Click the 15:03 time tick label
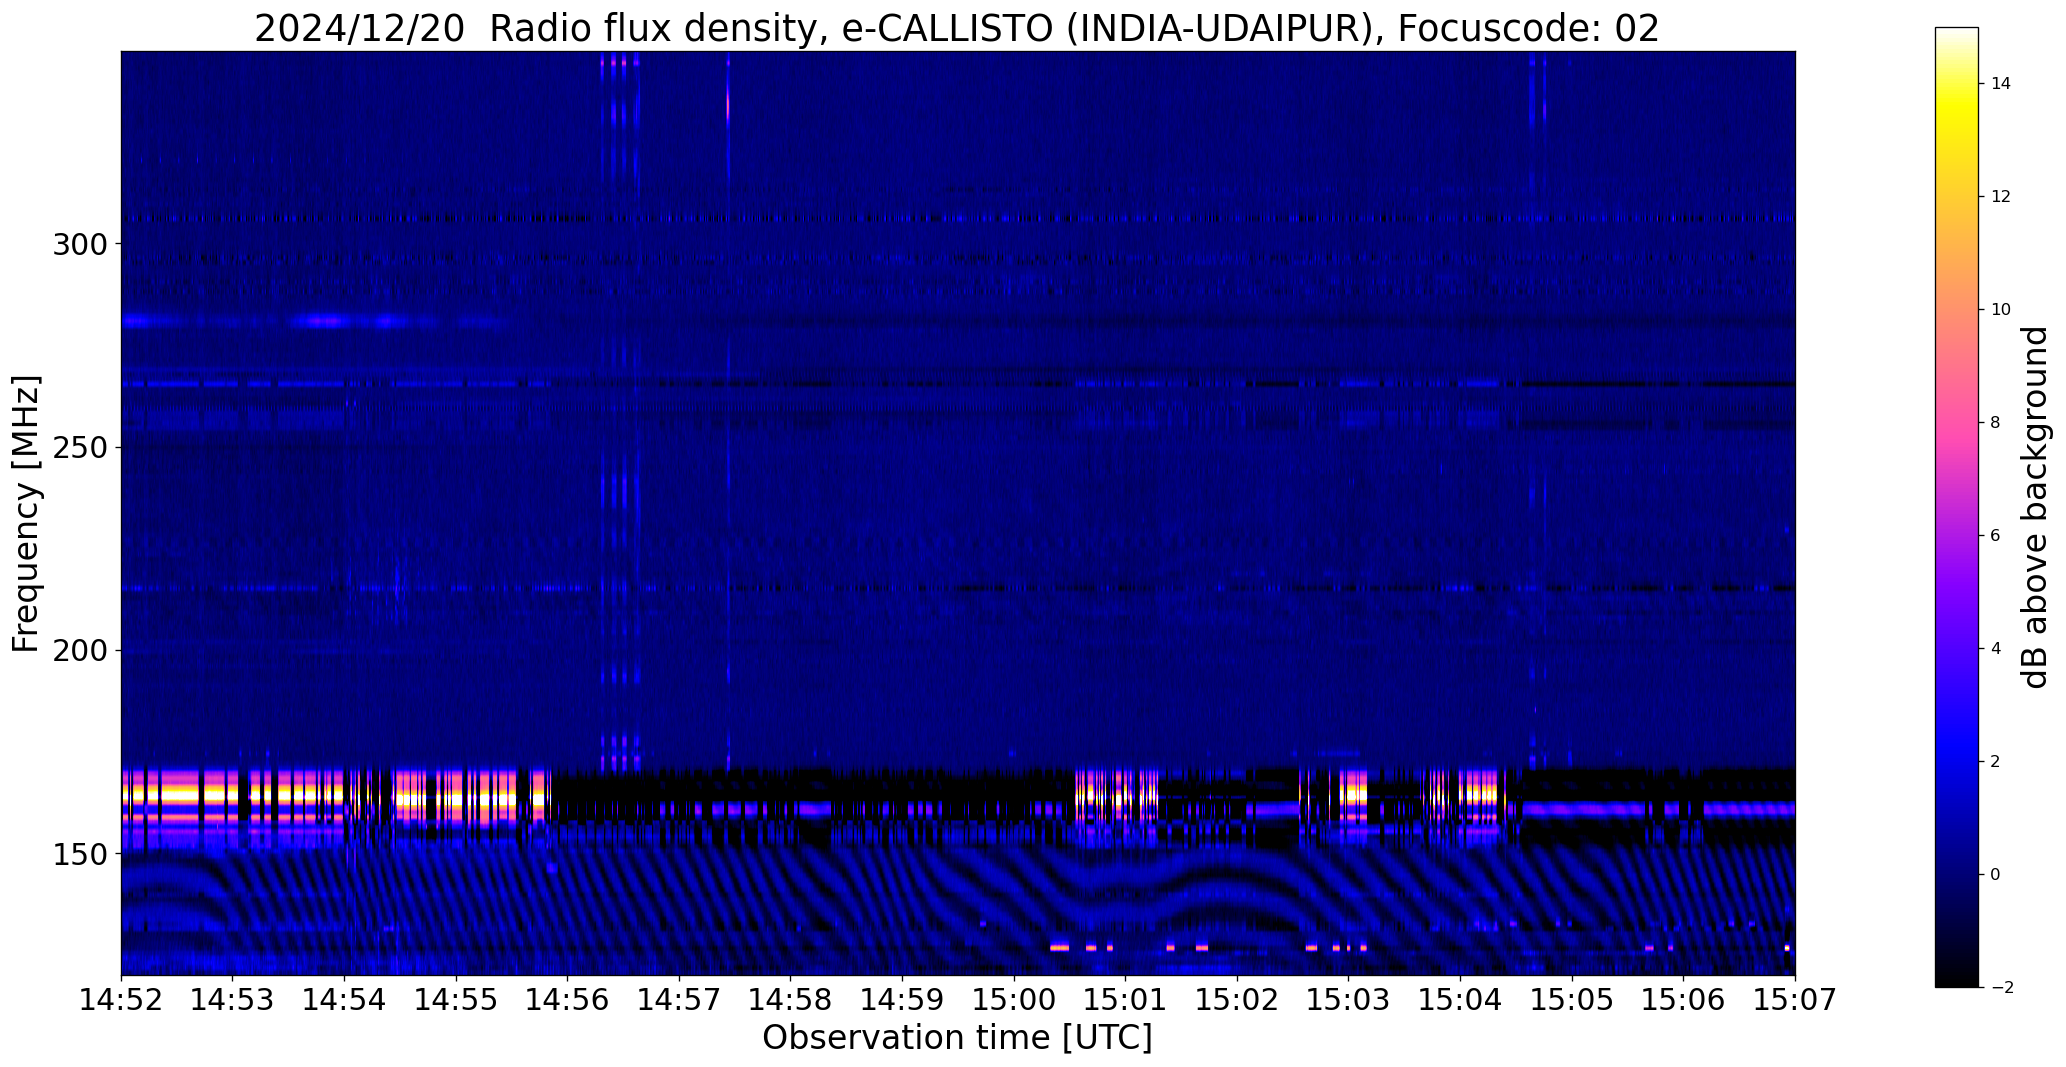 (x=1349, y=1000)
